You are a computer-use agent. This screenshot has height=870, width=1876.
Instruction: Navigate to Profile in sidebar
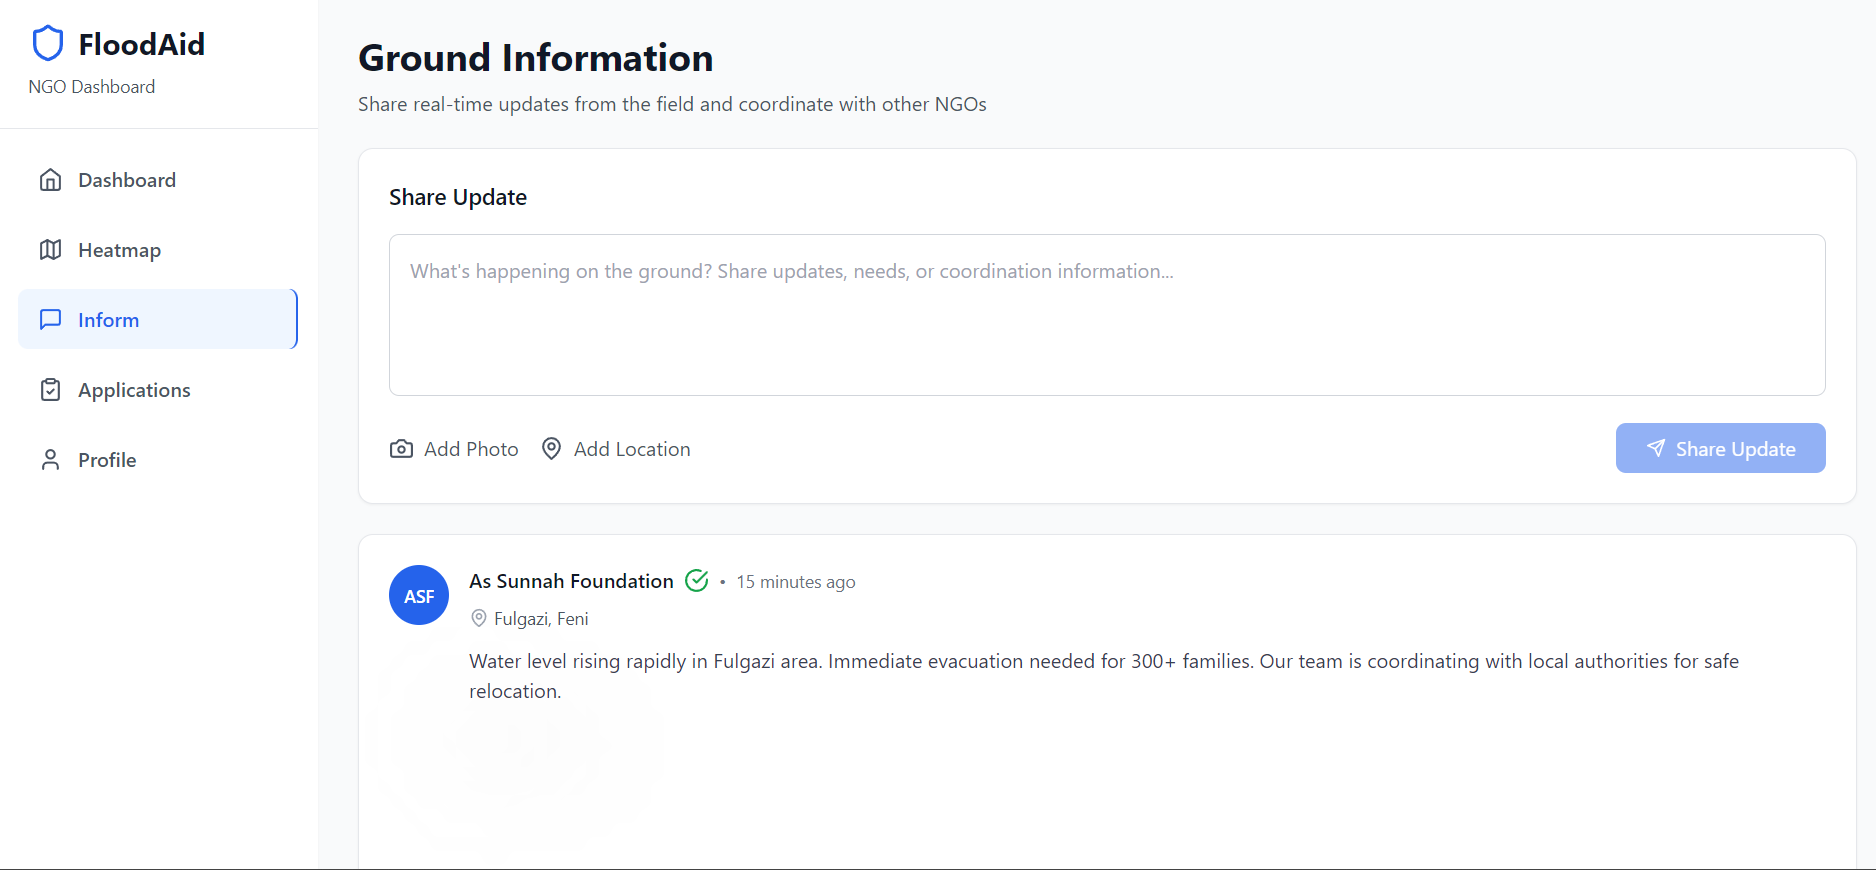click(107, 460)
